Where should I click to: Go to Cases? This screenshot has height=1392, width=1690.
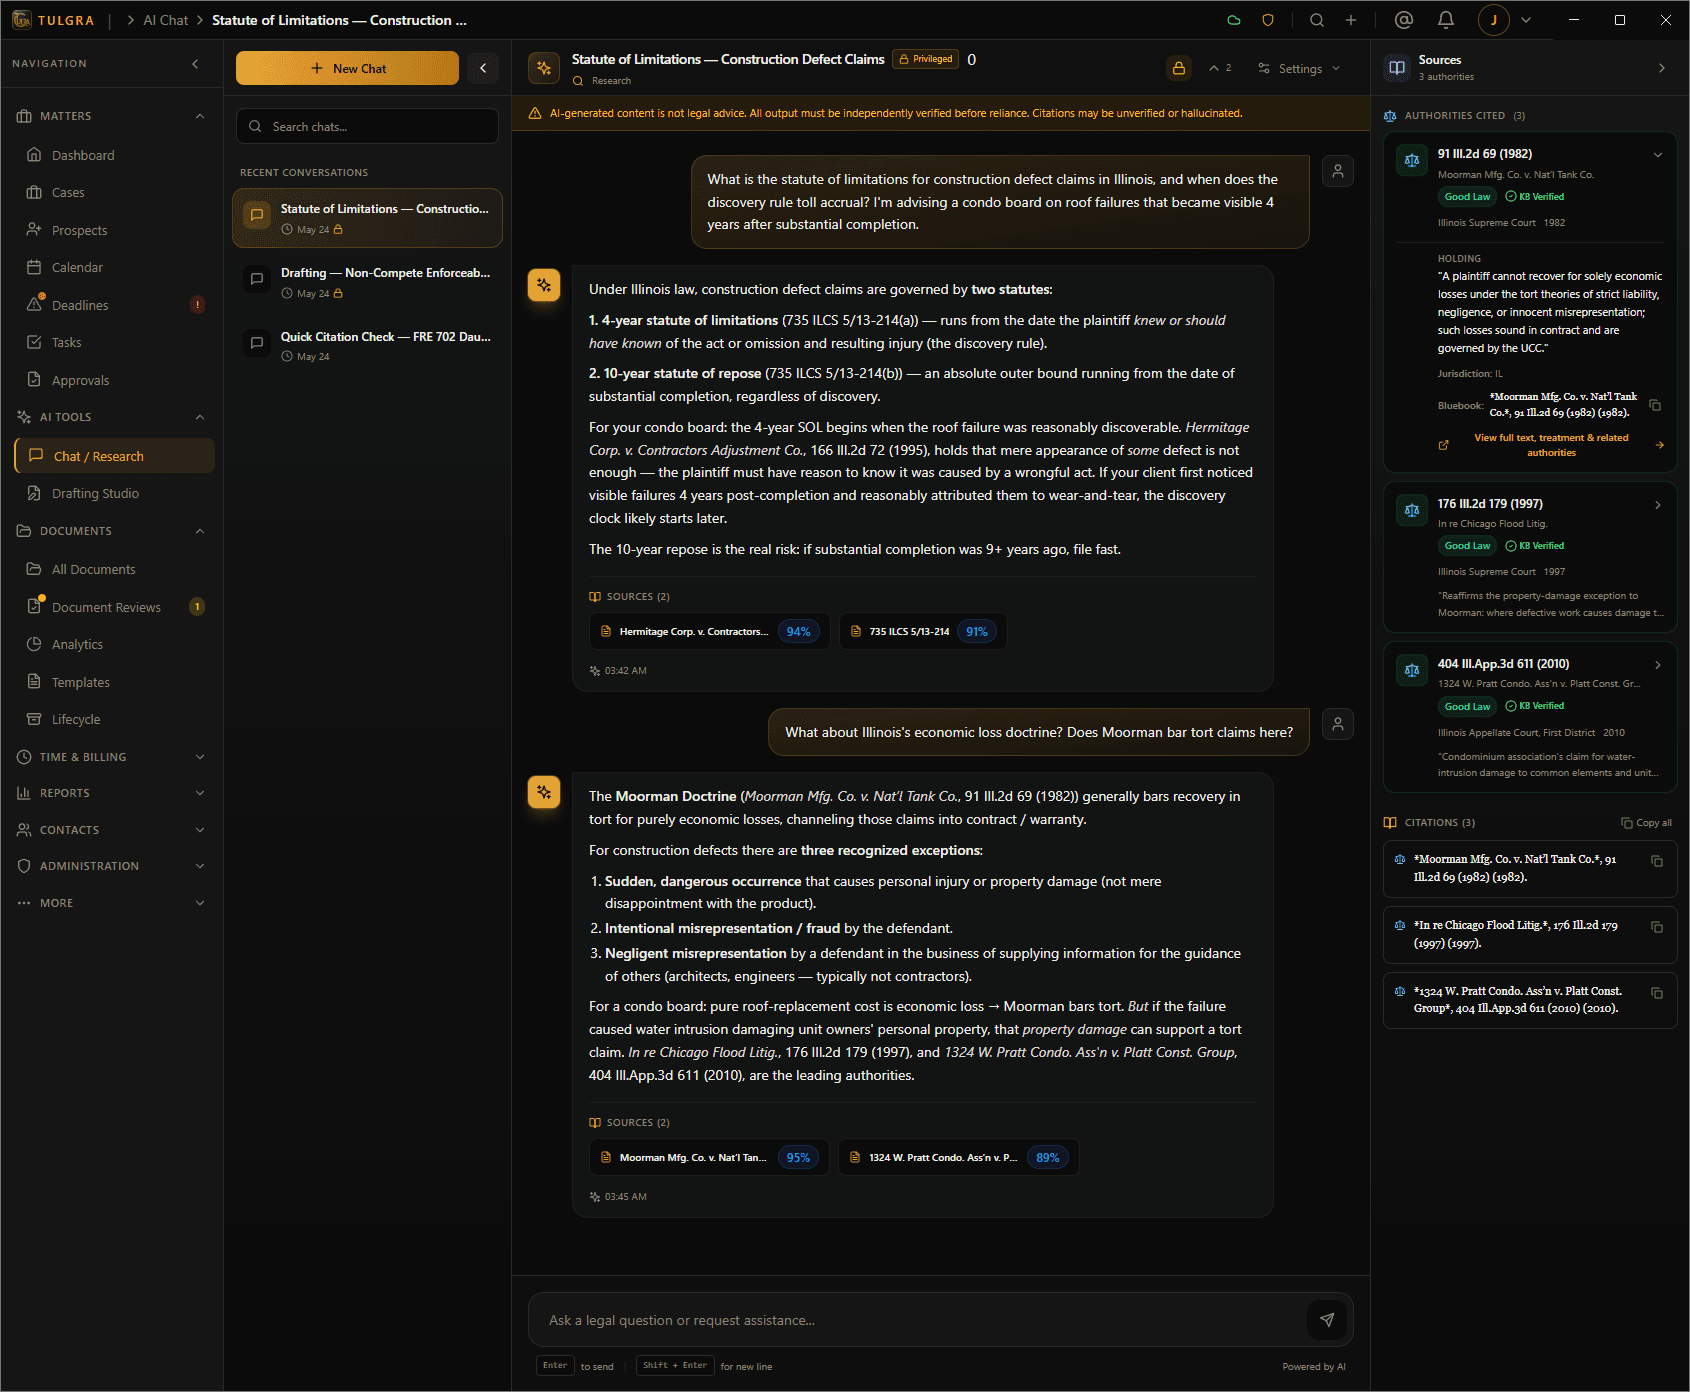(114, 192)
